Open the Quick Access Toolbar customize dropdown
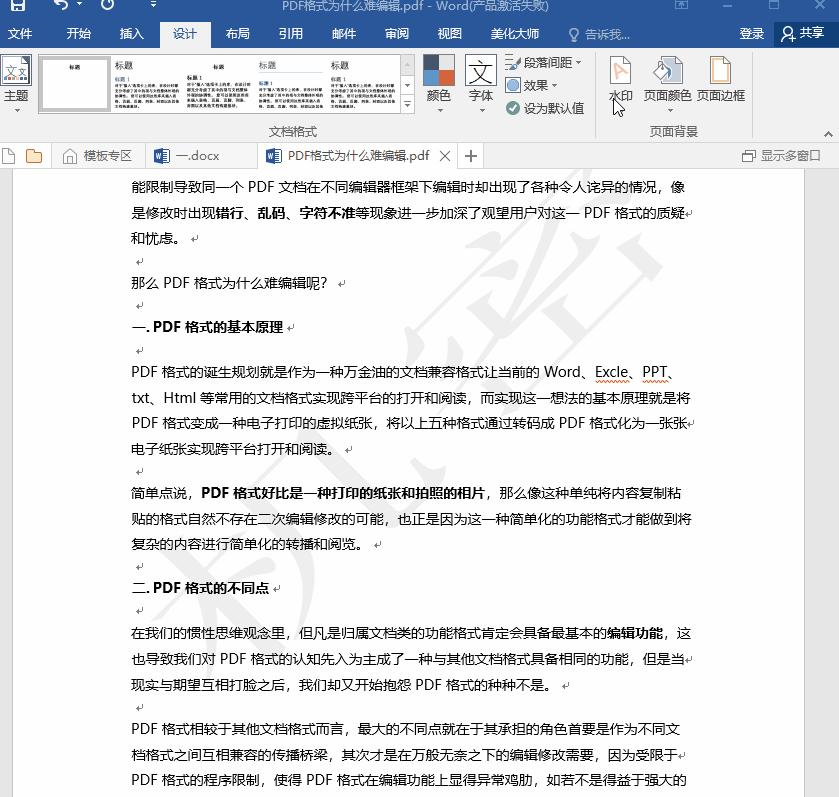 pyautogui.click(x=153, y=8)
